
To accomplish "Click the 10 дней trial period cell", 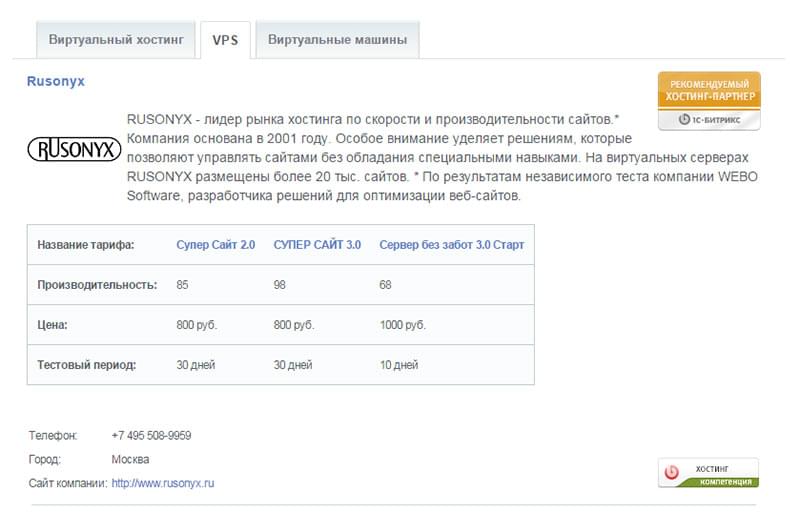I will [398, 365].
